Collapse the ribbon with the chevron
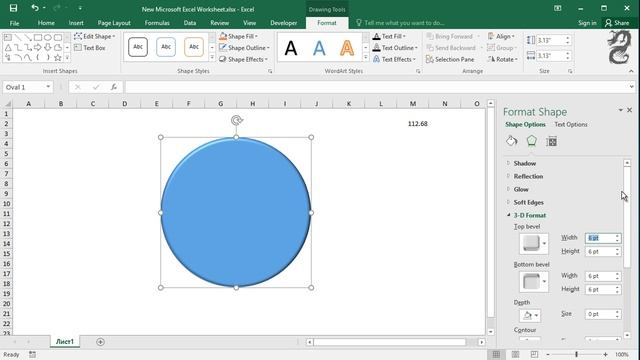Image resolution: width=640 pixels, height=360 pixels. tap(631, 71)
